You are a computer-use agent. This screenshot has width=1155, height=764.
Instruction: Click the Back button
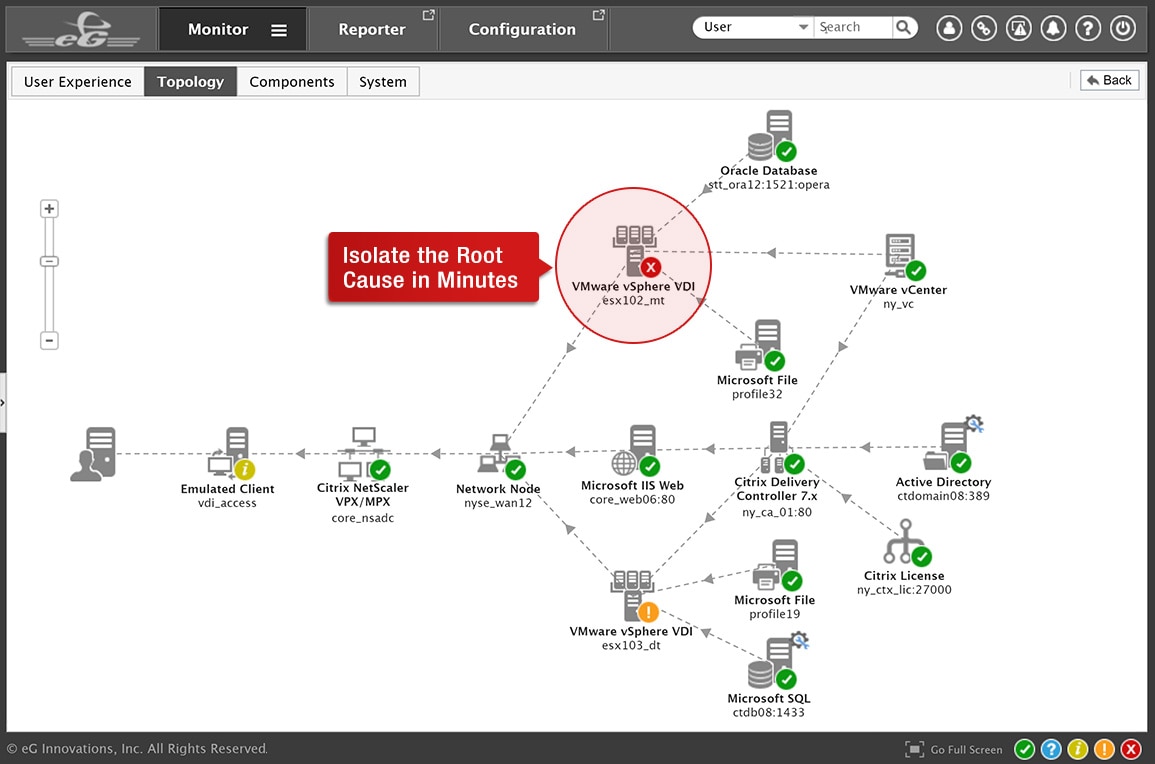[1109, 80]
